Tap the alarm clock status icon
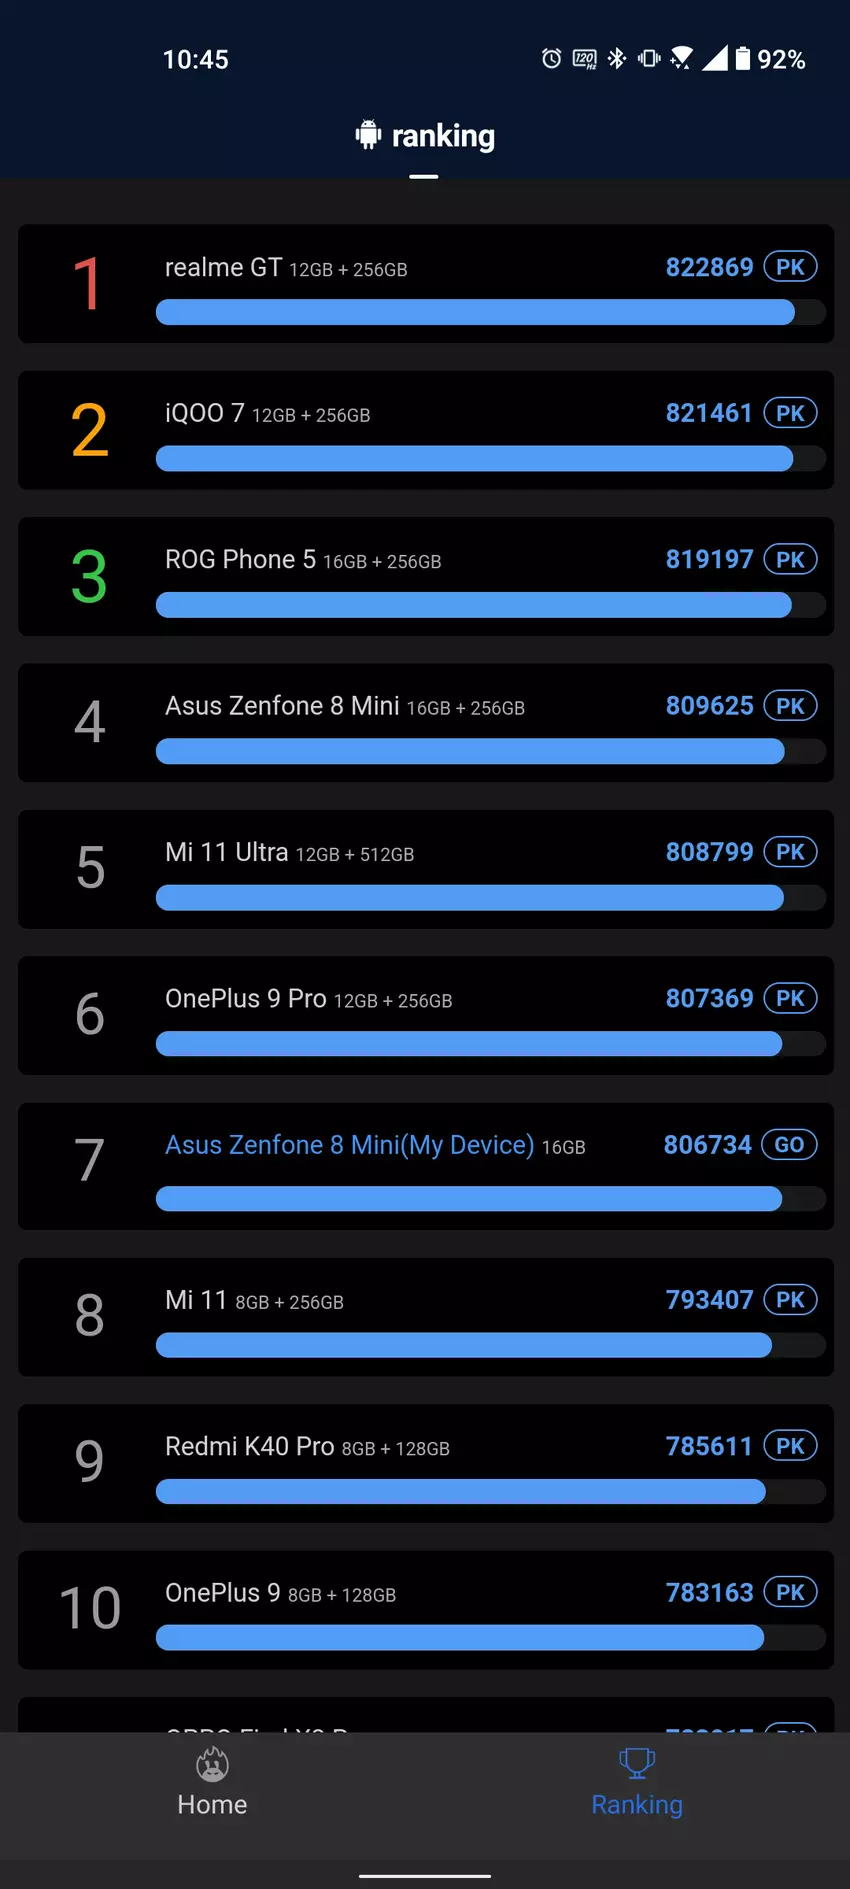The image size is (850, 1889). (x=551, y=59)
